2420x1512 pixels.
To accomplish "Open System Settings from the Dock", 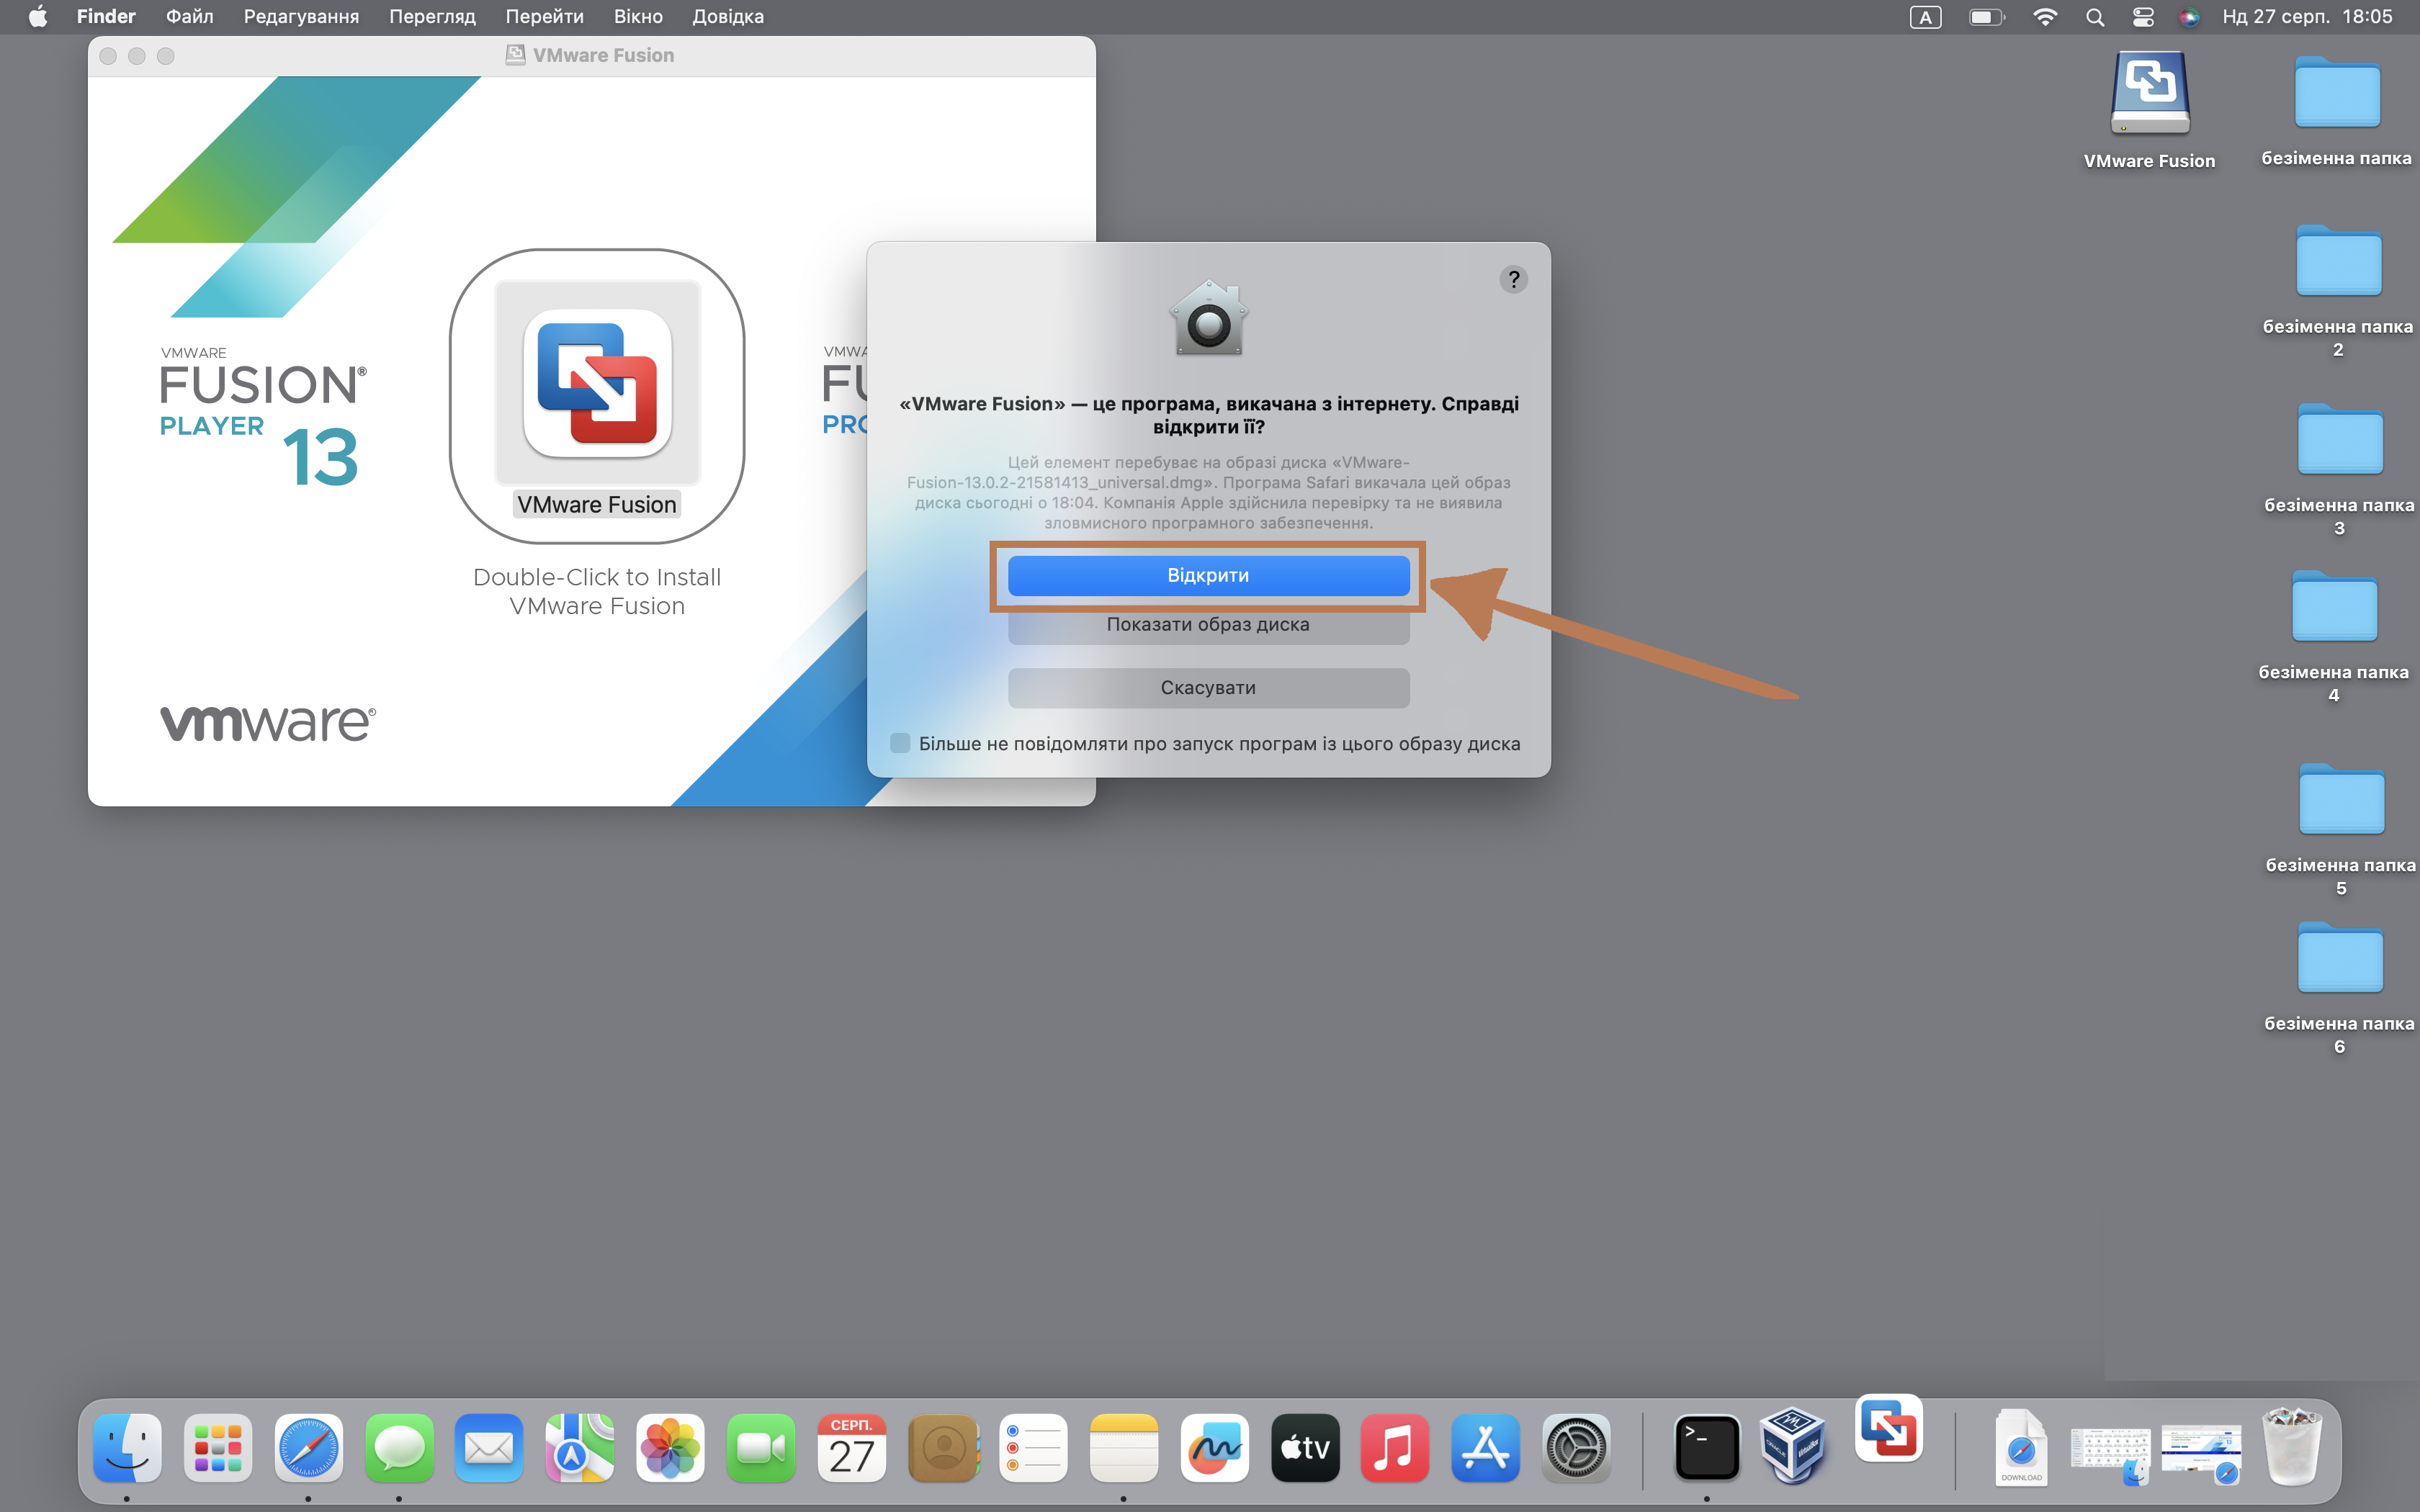I will click(x=1576, y=1447).
